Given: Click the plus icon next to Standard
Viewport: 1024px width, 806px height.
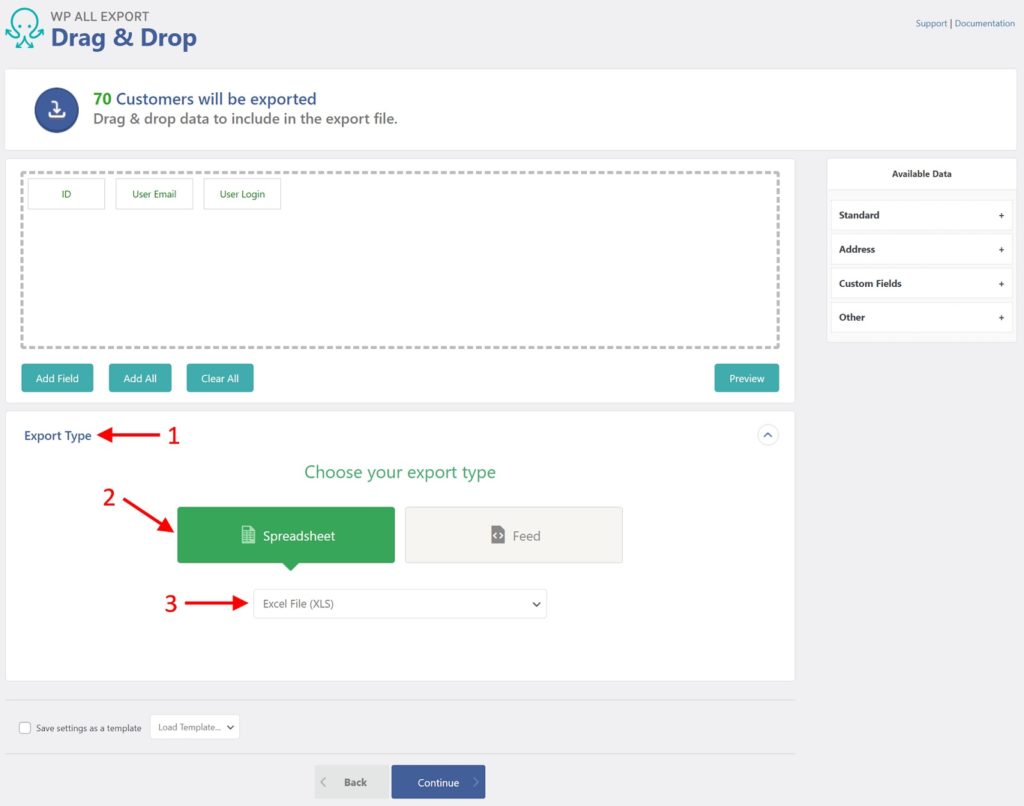Looking at the screenshot, I should [1000, 215].
